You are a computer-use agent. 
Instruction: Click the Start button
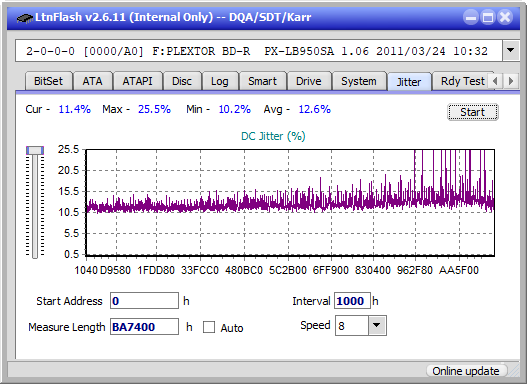pyautogui.click(x=473, y=112)
